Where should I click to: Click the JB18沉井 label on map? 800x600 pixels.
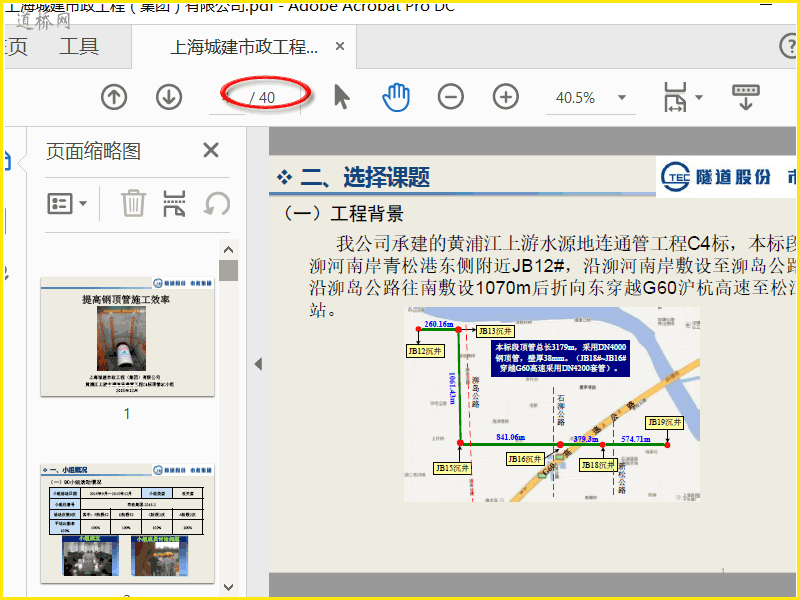pyautogui.click(x=598, y=465)
